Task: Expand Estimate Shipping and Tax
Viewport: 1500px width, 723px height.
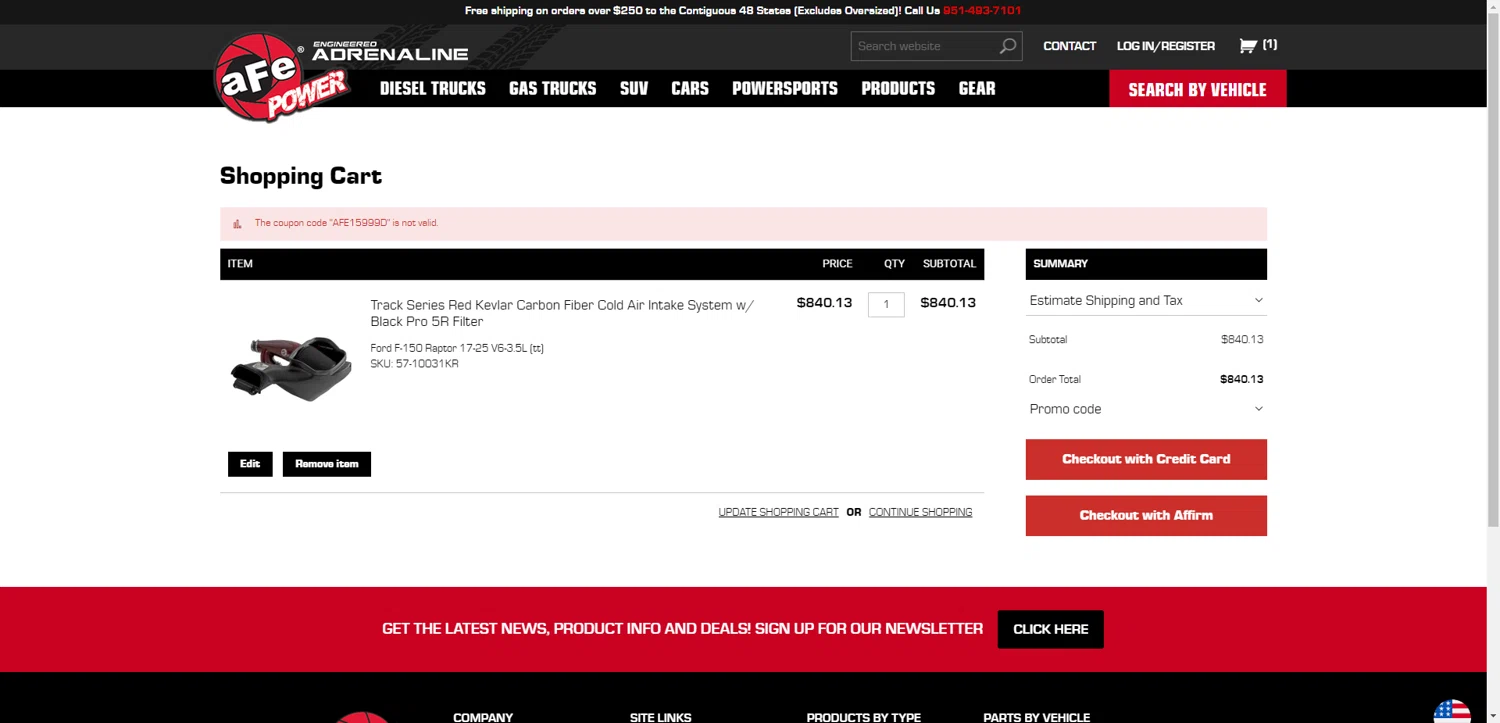Action: coord(1146,301)
